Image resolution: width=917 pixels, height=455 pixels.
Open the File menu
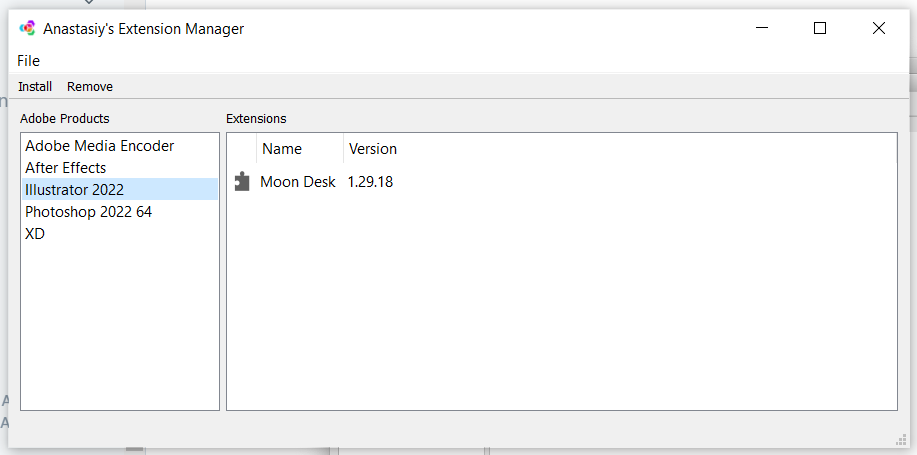(x=29, y=61)
